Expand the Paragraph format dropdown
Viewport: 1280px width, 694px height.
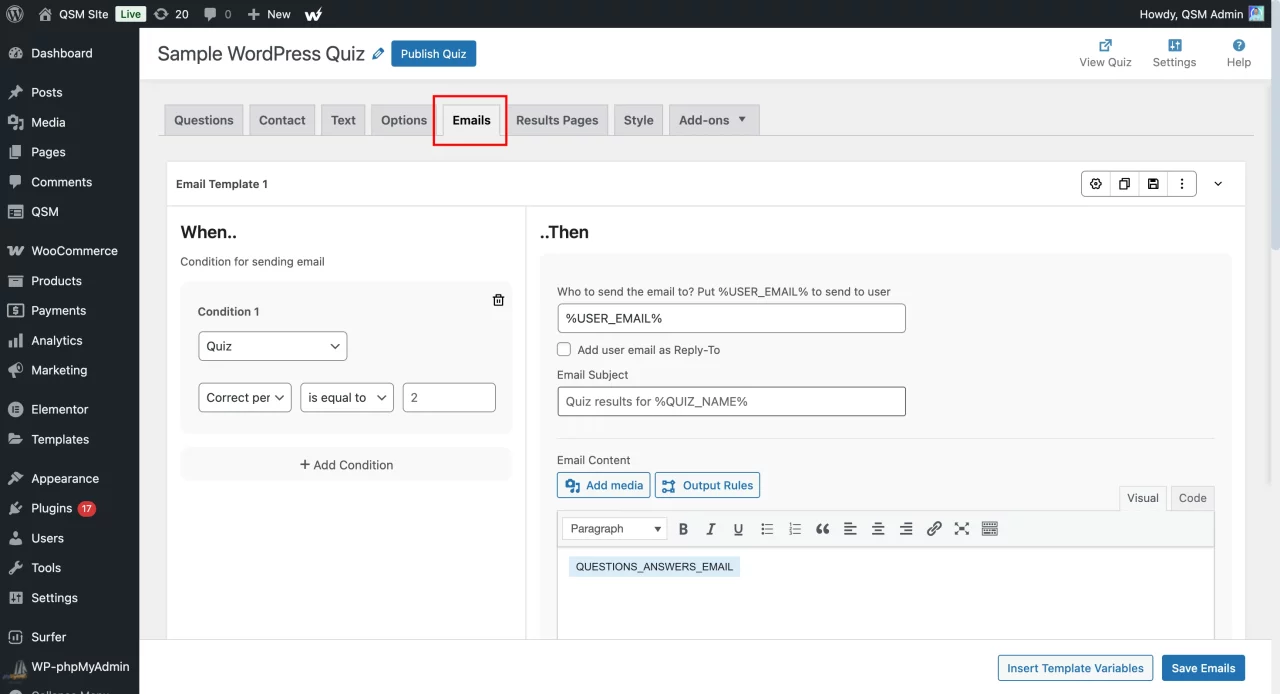[615, 529]
